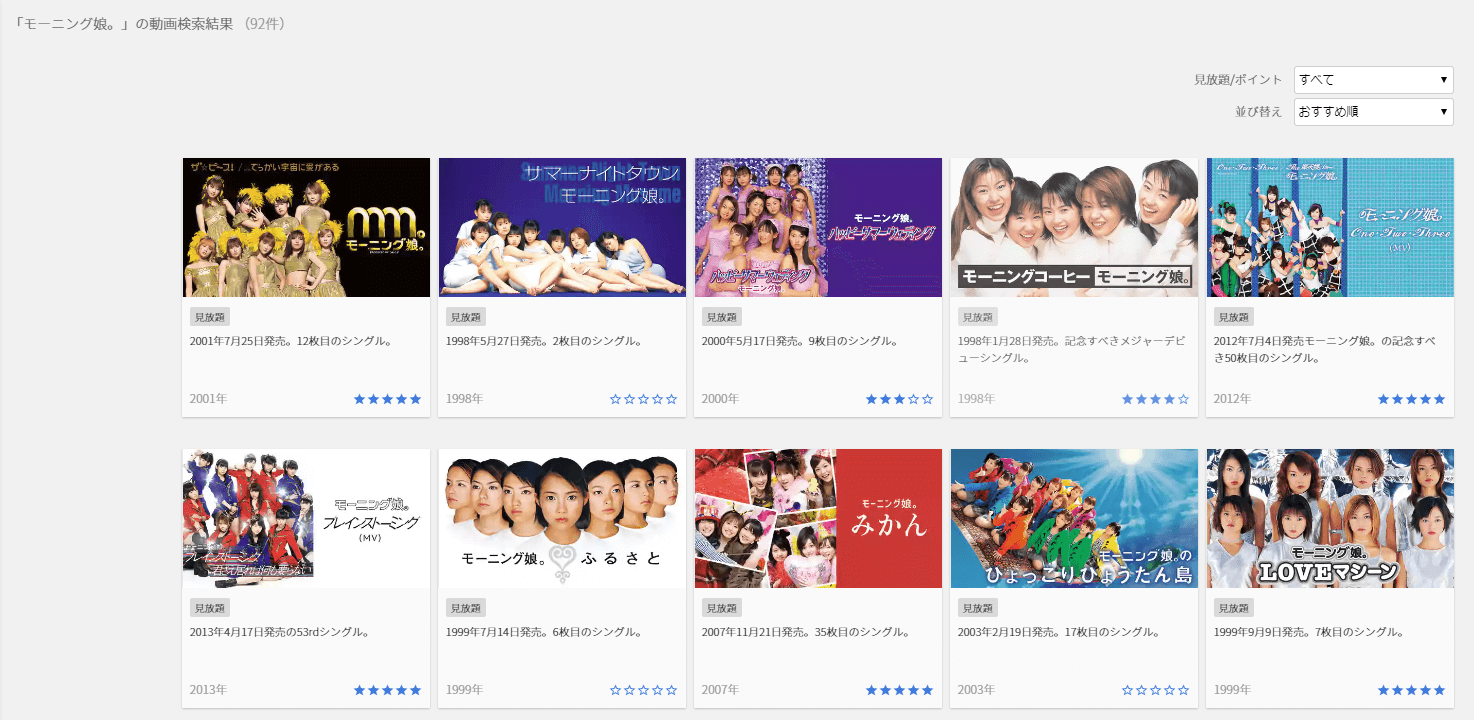Open the サマーナイトタウン video thumbnail
Image resolution: width=1474 pixels, height=720 pixels.
tap(562, 227)
